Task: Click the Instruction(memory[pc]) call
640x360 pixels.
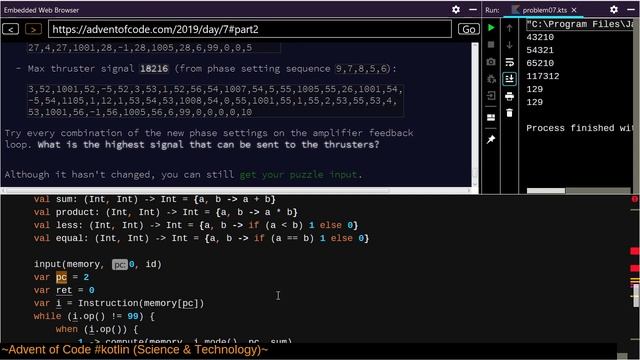Action: (x=141, y=303)
